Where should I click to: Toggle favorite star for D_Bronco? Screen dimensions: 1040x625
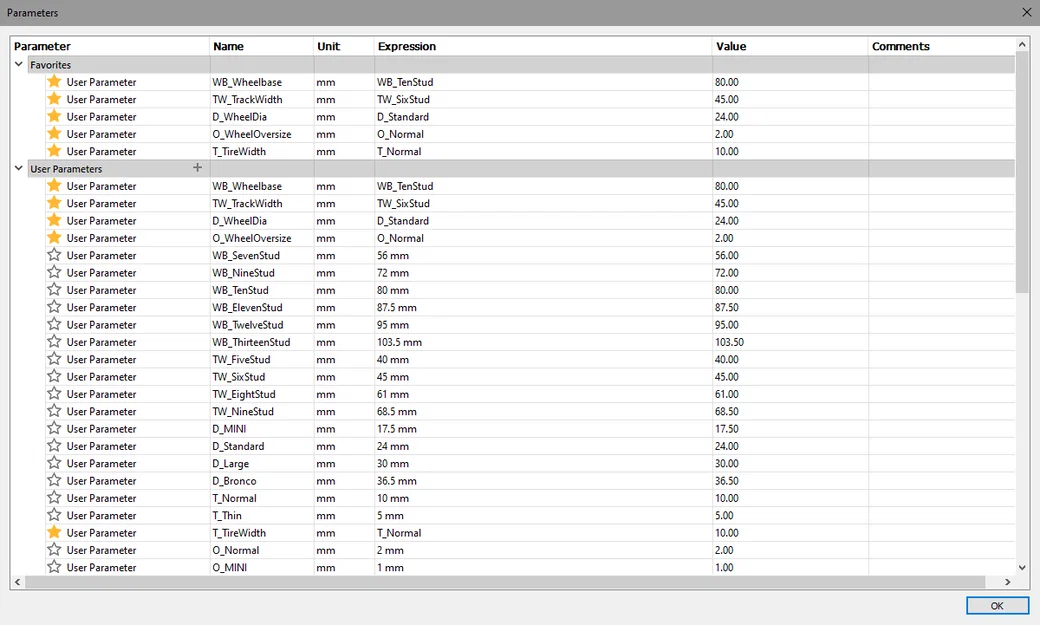(54, 480)
